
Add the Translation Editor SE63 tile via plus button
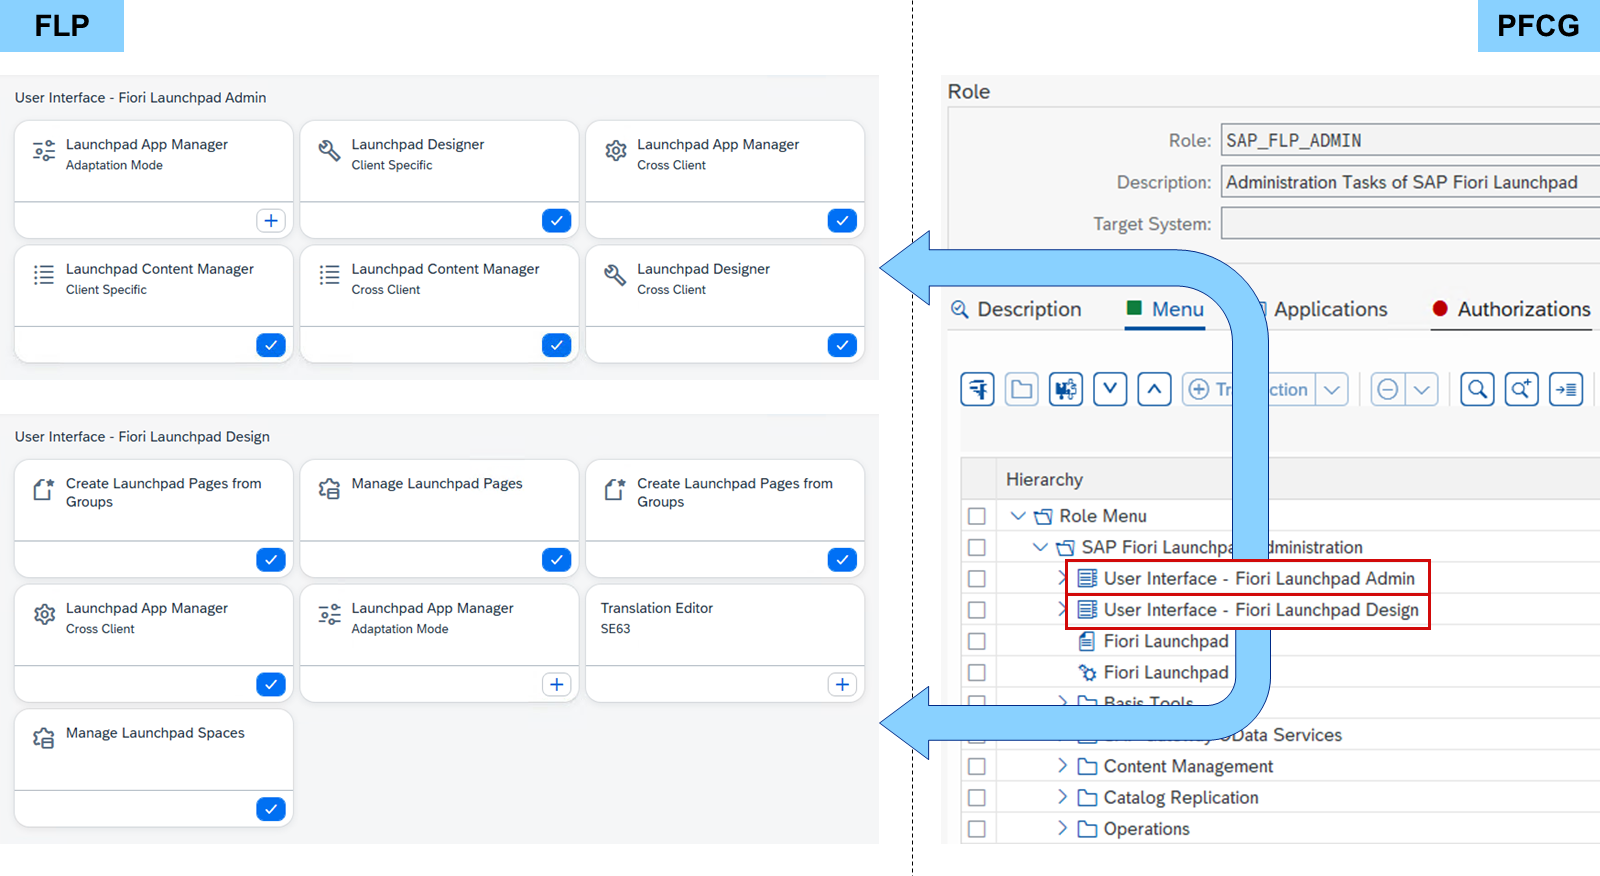click(x=842, y=684)
